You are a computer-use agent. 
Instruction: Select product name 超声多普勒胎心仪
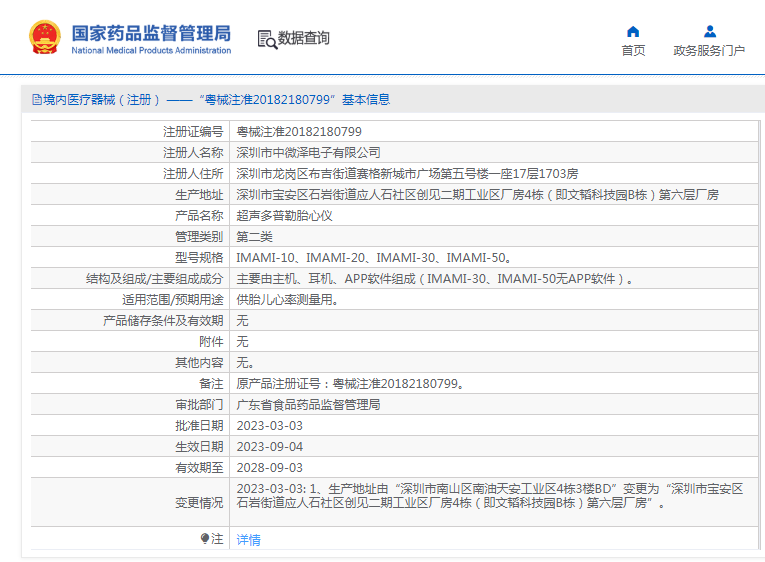pyautogui.click(x=284, y=216)
